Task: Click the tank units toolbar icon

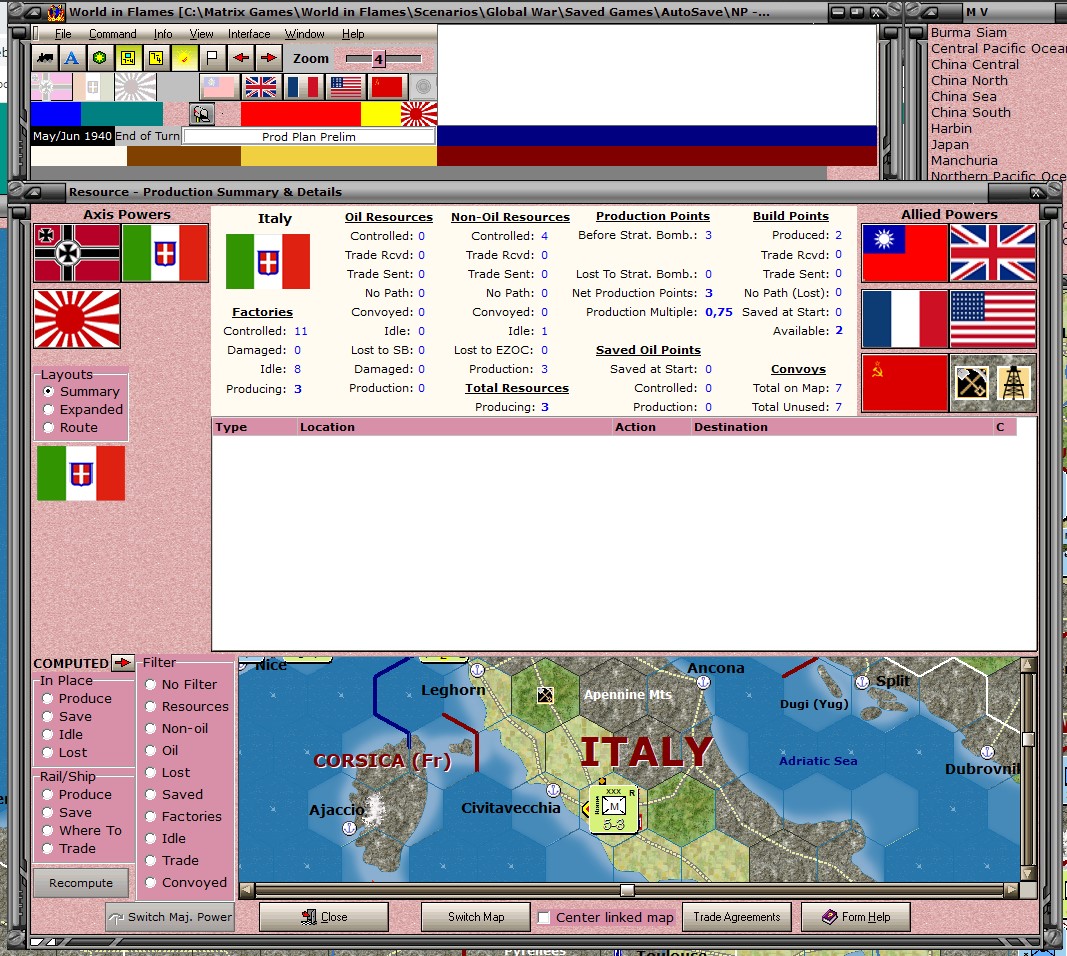Action: point(46,58)
